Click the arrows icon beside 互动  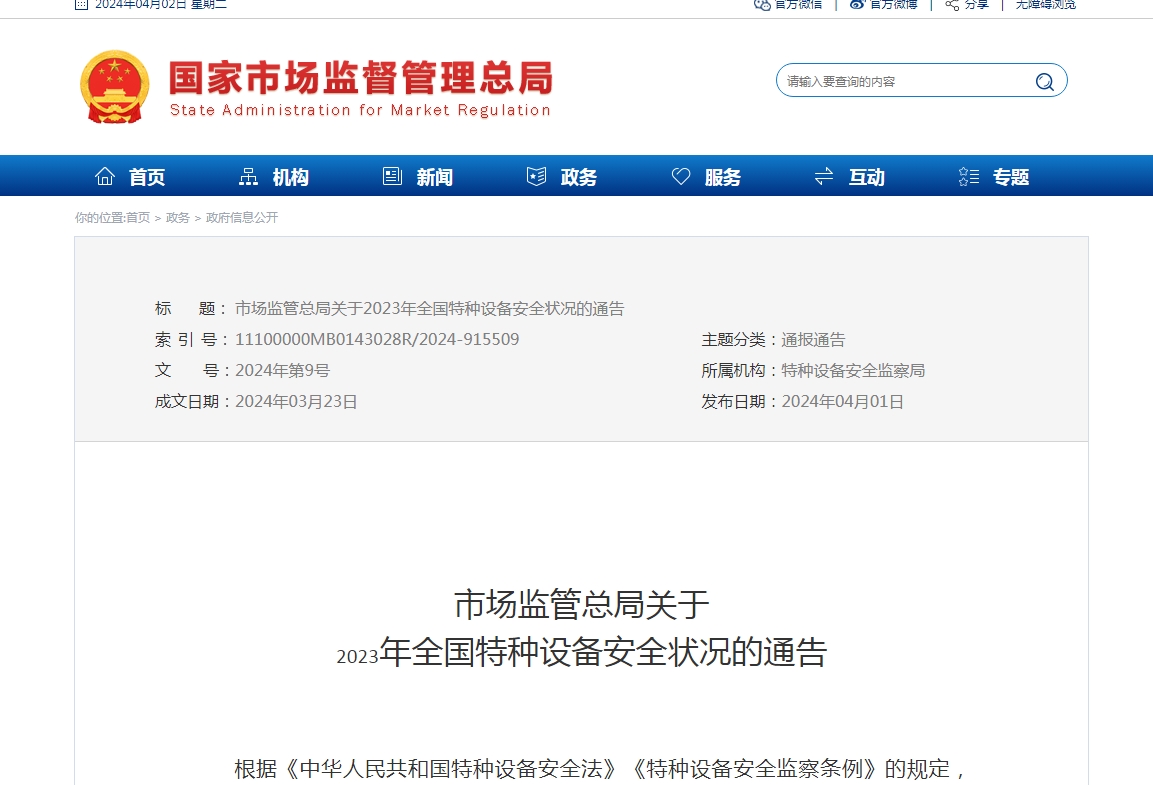point(824,177)
